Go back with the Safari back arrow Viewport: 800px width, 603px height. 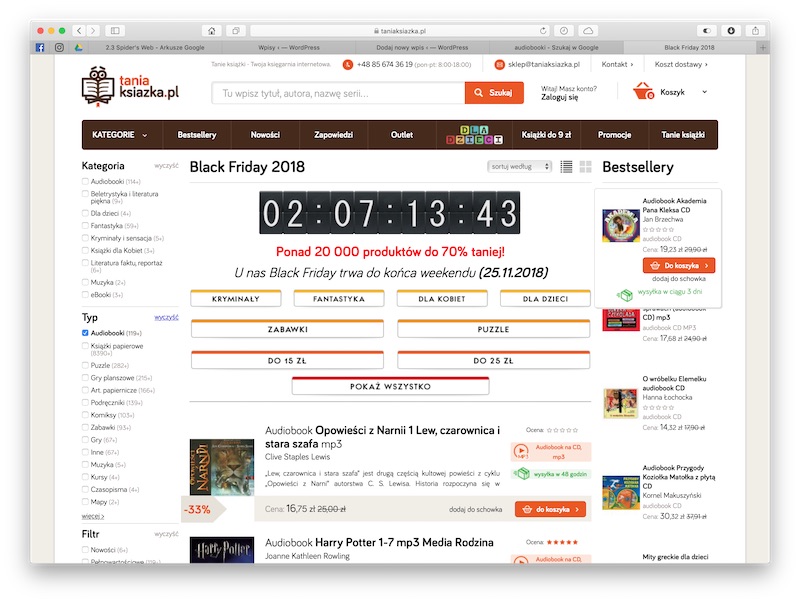[79, 31]
